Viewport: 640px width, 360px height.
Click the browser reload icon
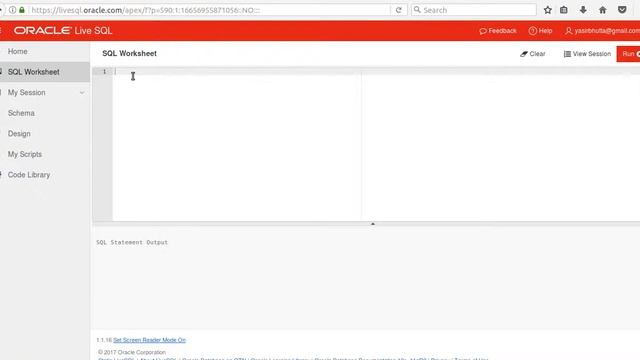coord(398,10)
